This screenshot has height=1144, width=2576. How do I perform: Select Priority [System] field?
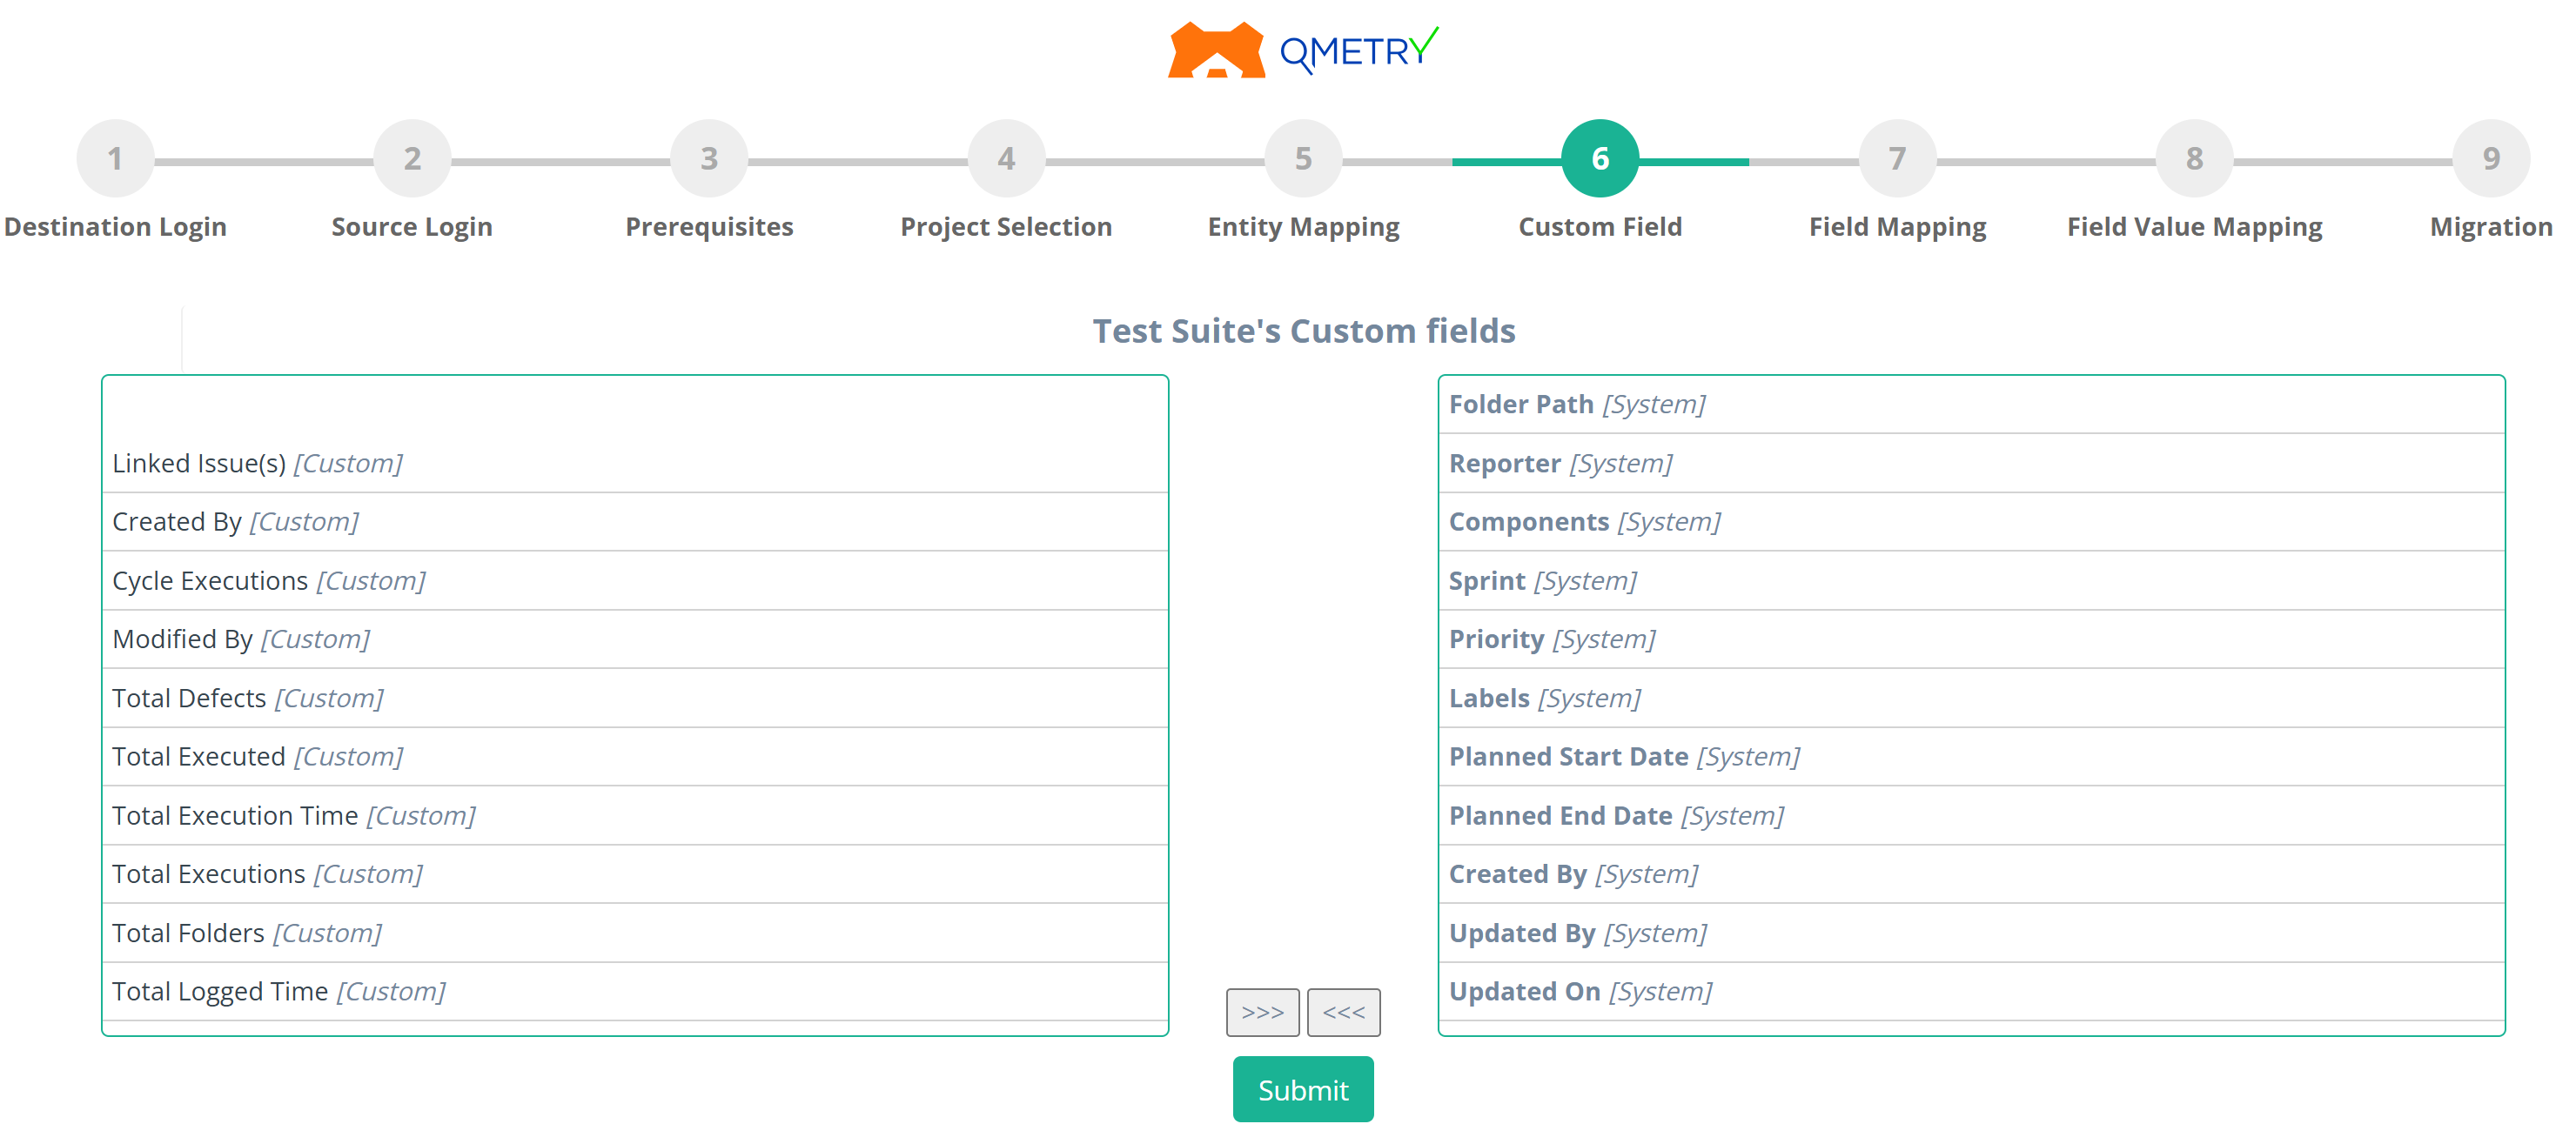point(1971,639)
